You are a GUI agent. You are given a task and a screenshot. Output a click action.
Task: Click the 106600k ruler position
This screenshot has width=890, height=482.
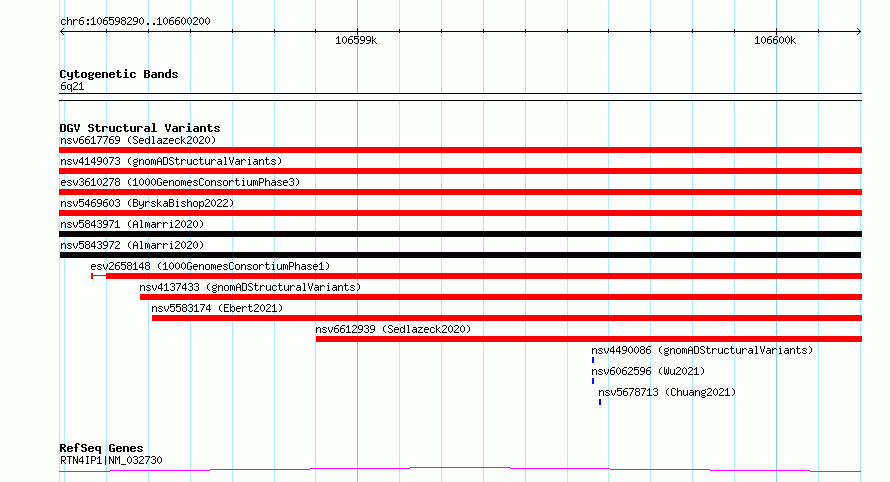[775, 40]
